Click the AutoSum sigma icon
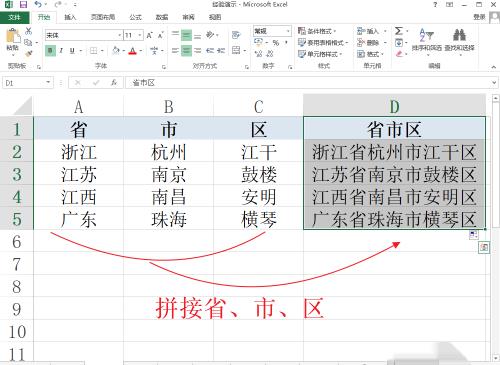This screenshot has width=500, height=365. 398,31
